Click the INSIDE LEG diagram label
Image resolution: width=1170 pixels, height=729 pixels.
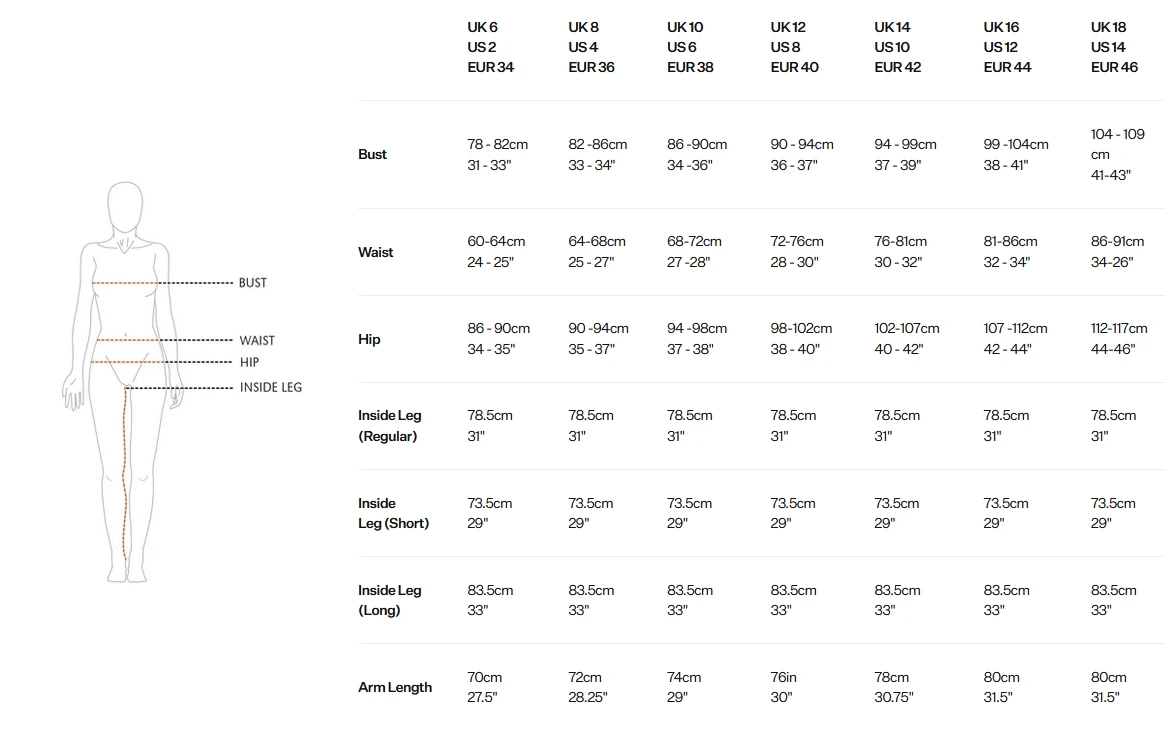271,388
